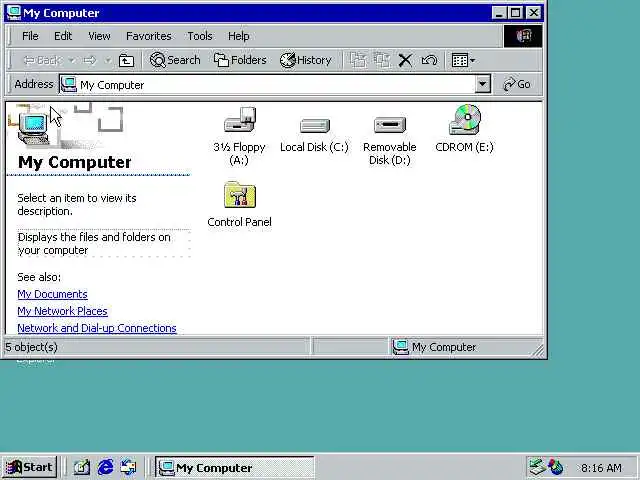Screen dimensions: 640x480
Task: Click the Forward arrow button
Action: point(90,60)
